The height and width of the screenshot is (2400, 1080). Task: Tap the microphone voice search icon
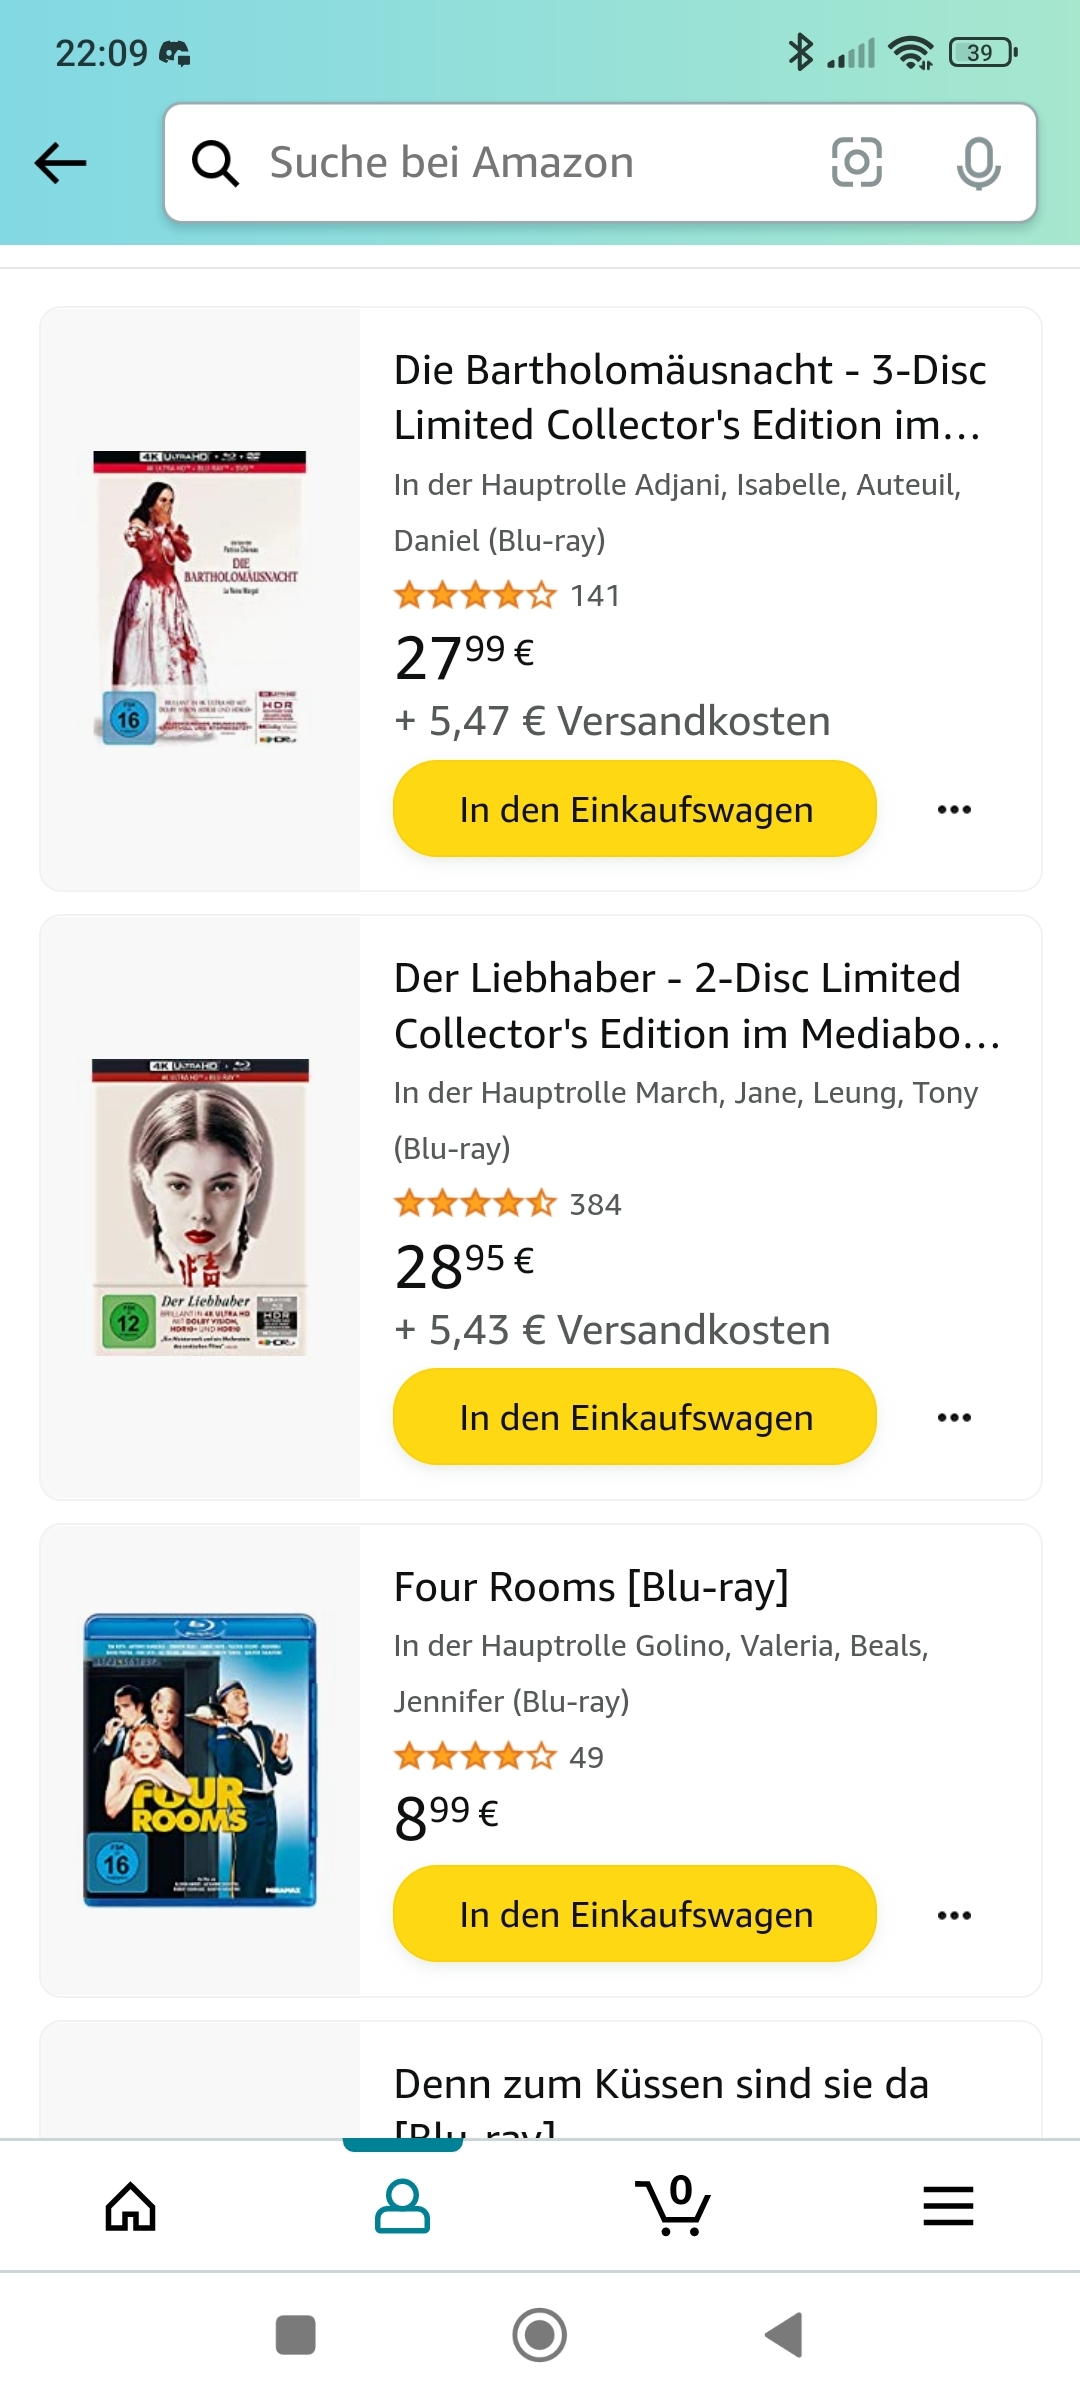pos(978,163)
